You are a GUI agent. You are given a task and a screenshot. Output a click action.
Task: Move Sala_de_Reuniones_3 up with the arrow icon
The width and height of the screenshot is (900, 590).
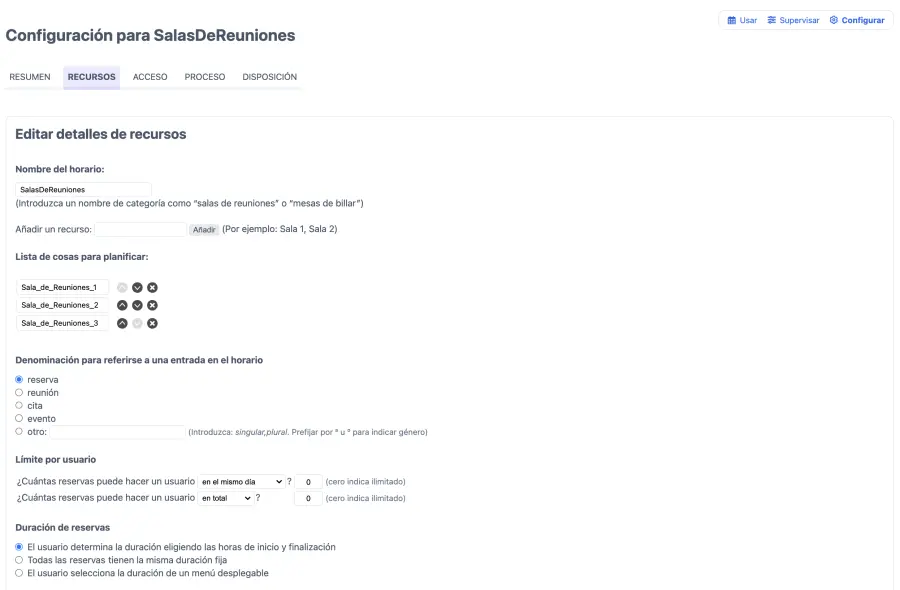pos(121,322)
